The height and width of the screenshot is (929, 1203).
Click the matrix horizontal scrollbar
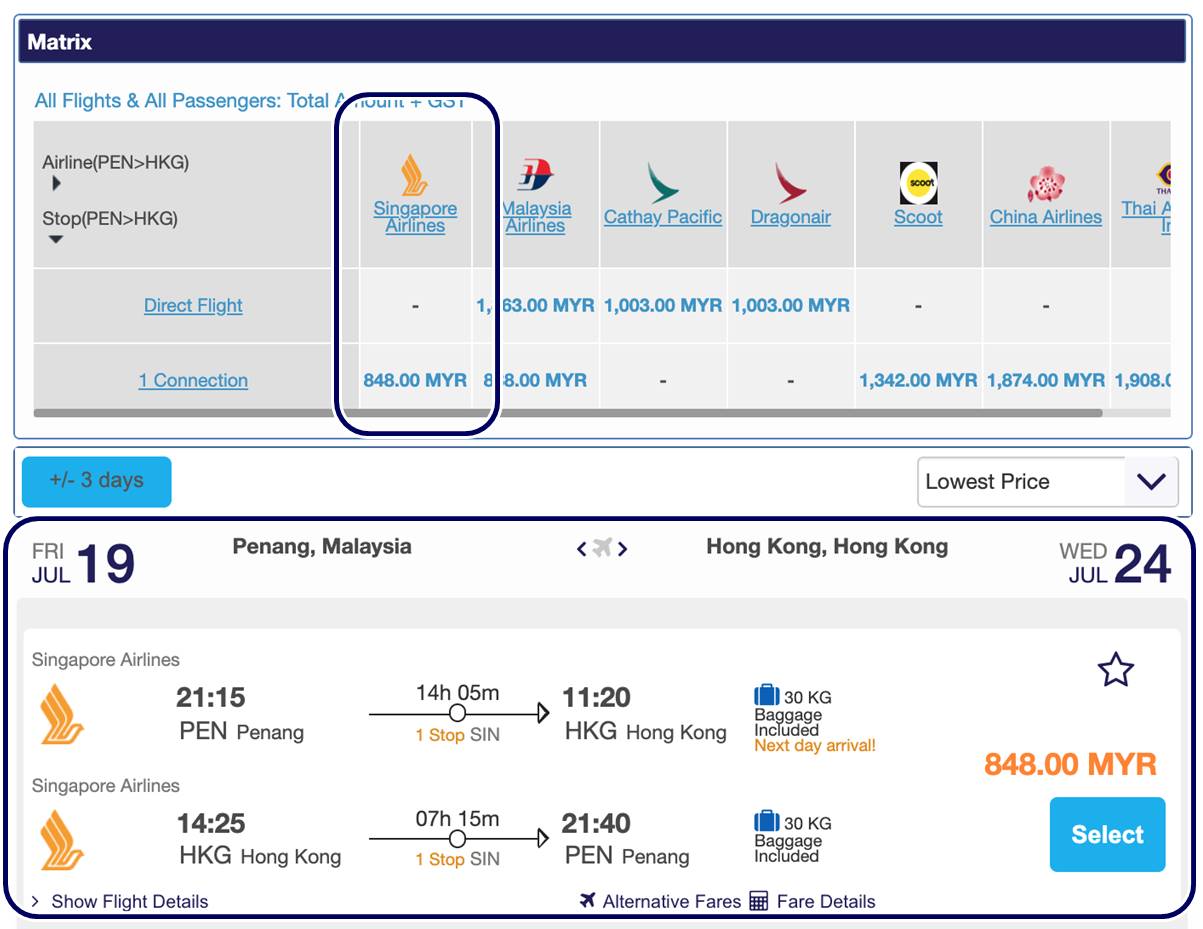pos(568,412)
